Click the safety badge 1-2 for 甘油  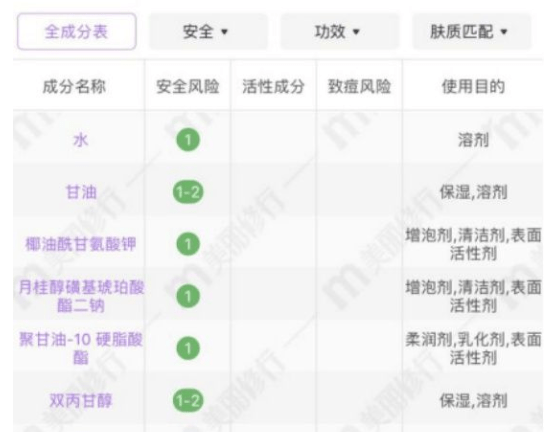tap(188, 192)
